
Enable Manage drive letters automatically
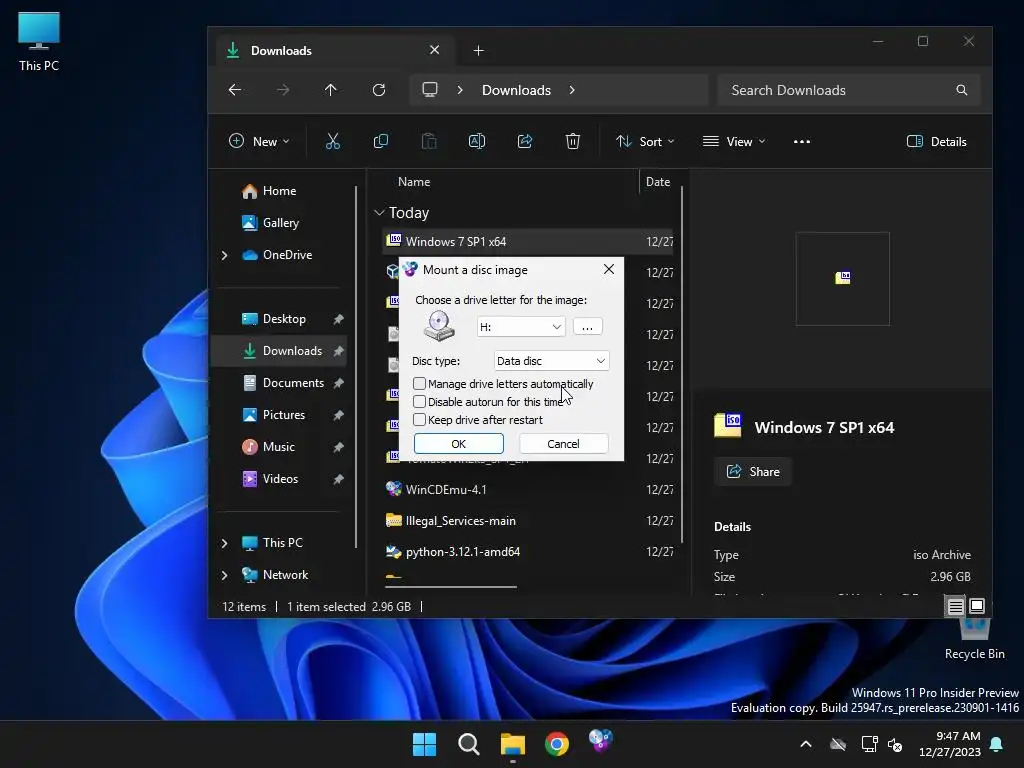tap(420, 383)
